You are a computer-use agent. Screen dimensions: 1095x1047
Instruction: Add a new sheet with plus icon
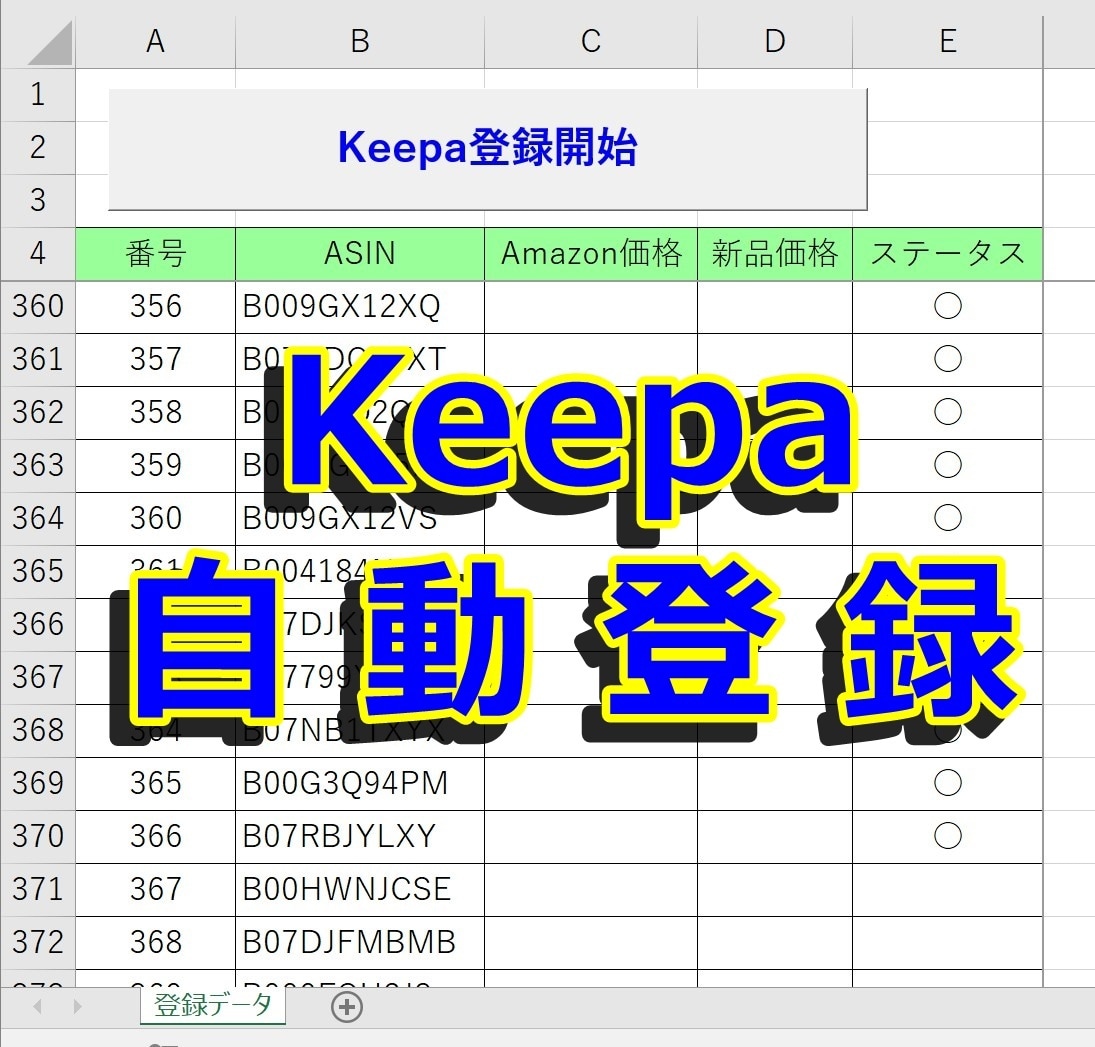(x=347, y=1007)
